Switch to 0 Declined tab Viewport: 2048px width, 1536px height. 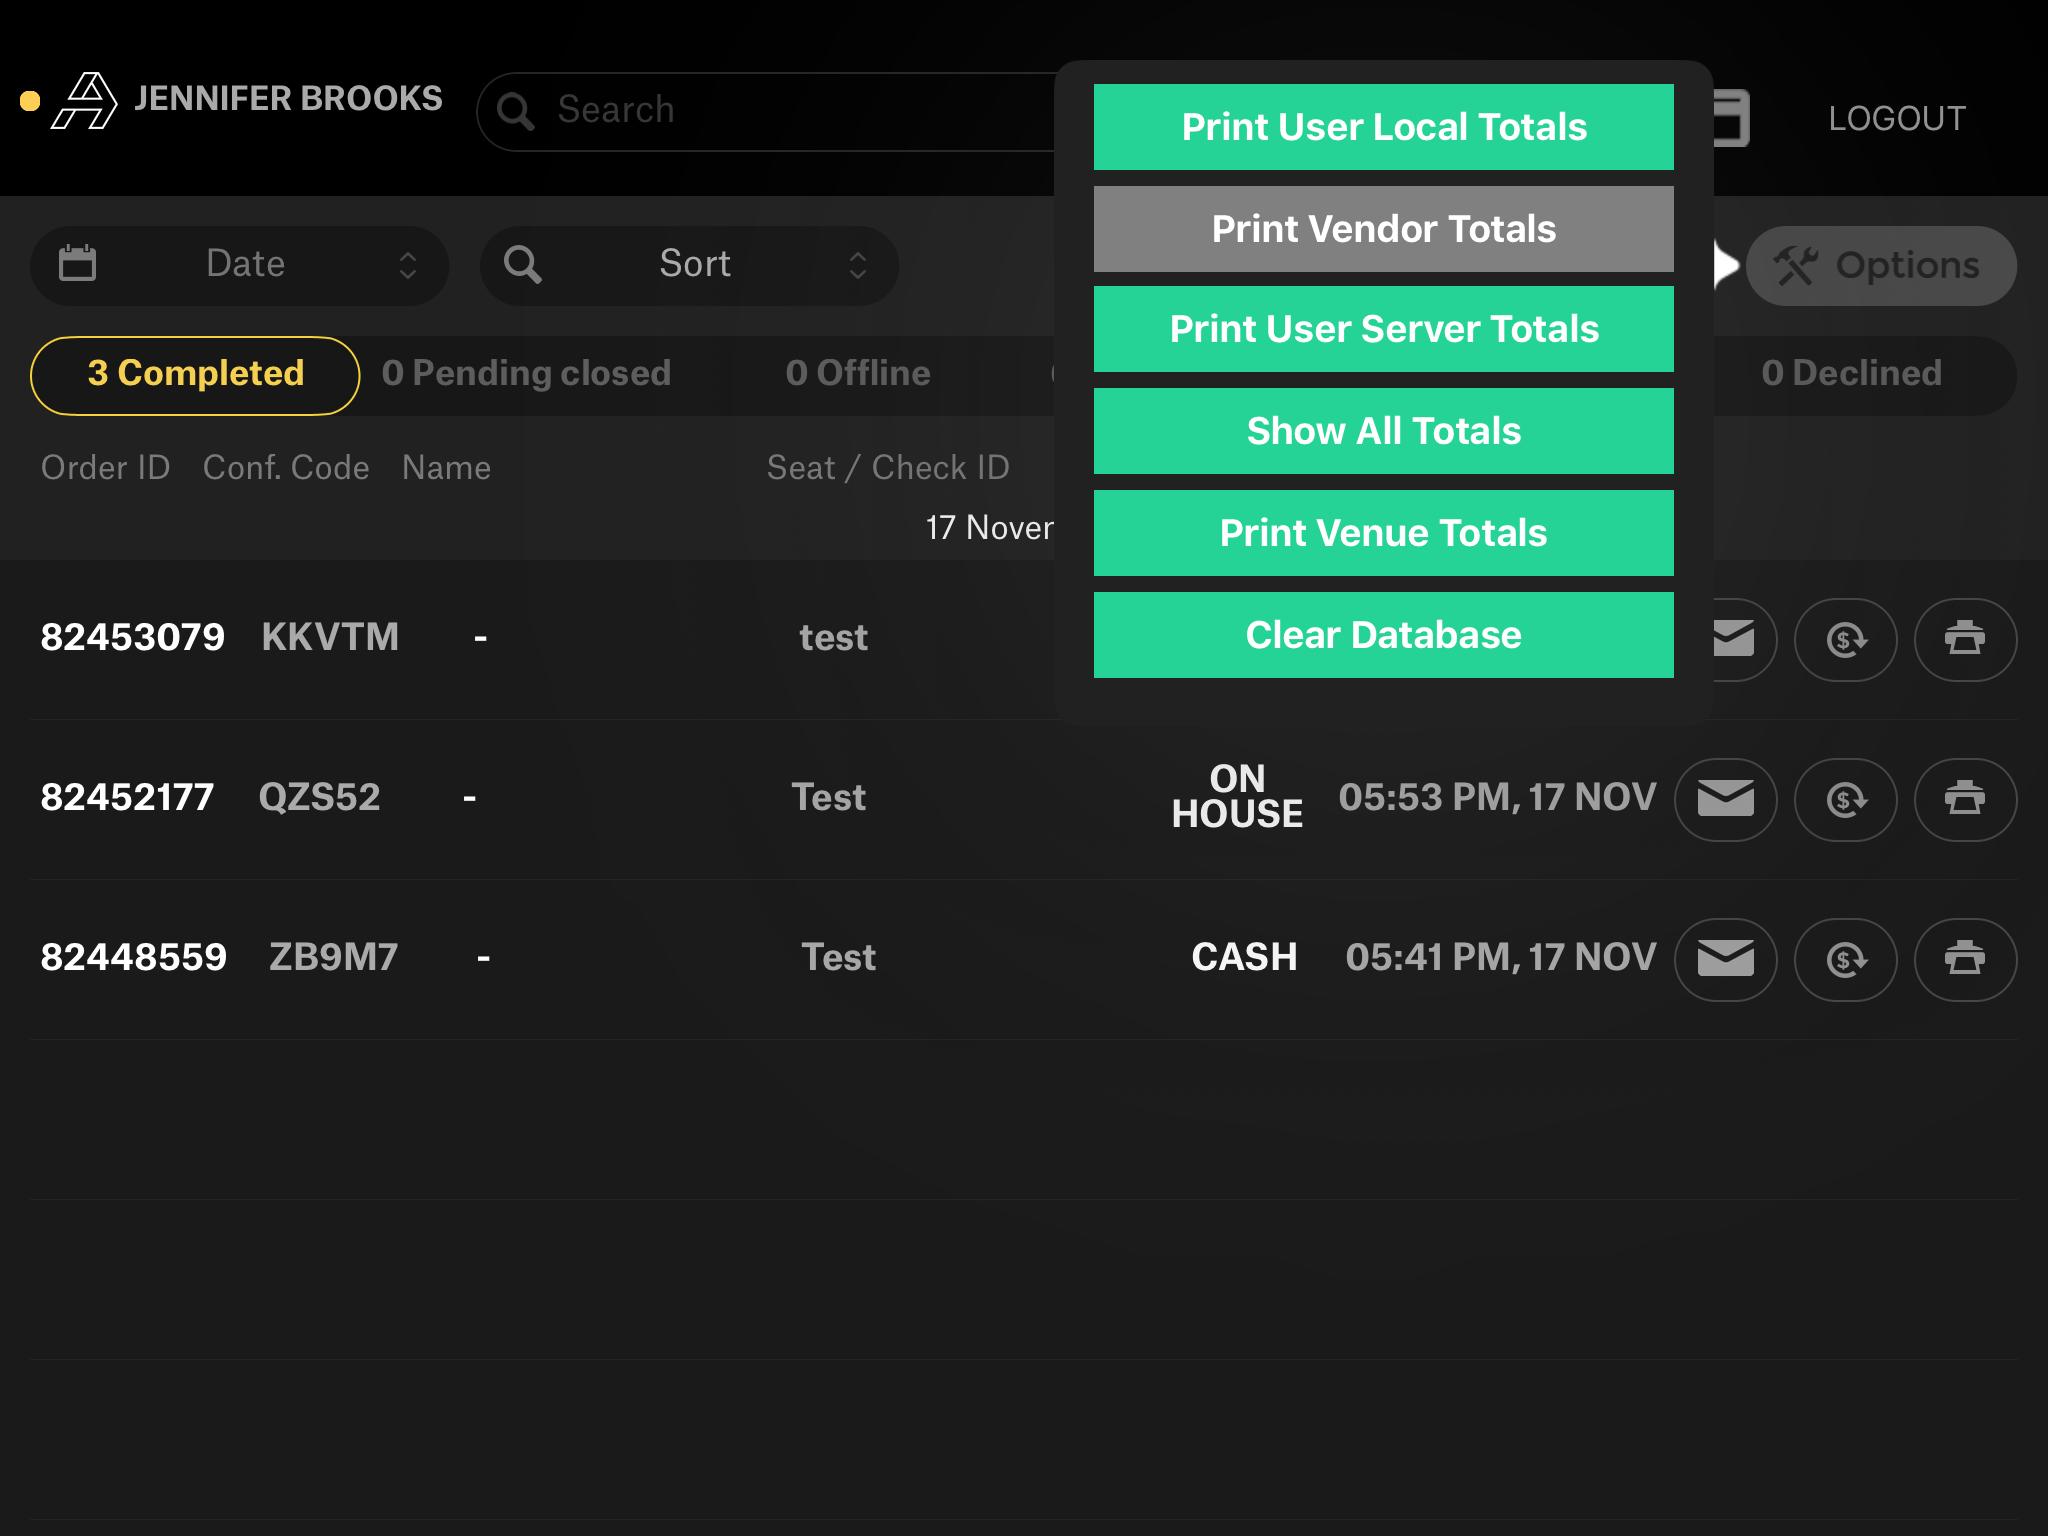pos(1851,374)
